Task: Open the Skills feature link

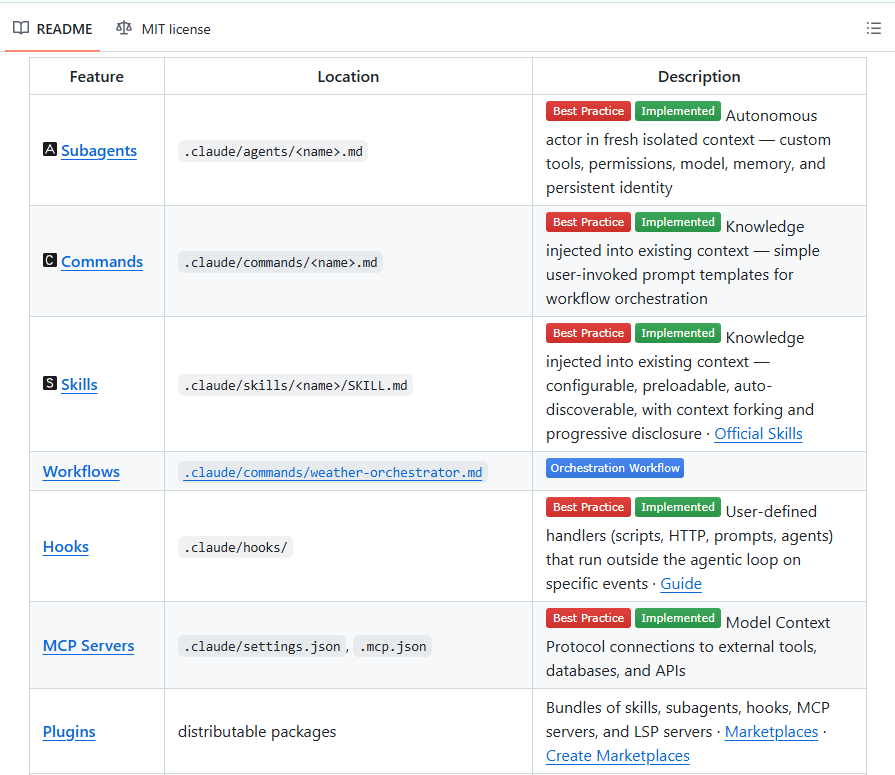Action: (x=79, y=385)
